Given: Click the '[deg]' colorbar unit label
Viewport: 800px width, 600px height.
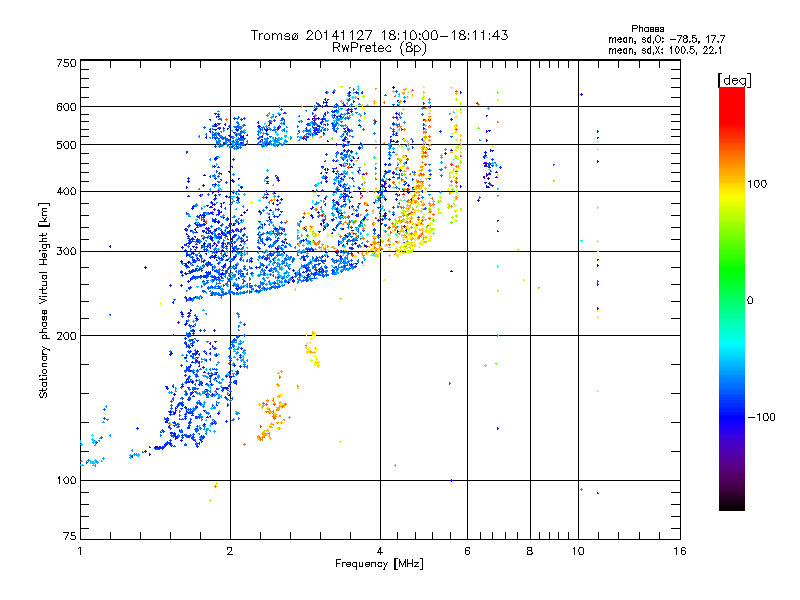Looking at the screenshot, I should [x=734, y=80].
